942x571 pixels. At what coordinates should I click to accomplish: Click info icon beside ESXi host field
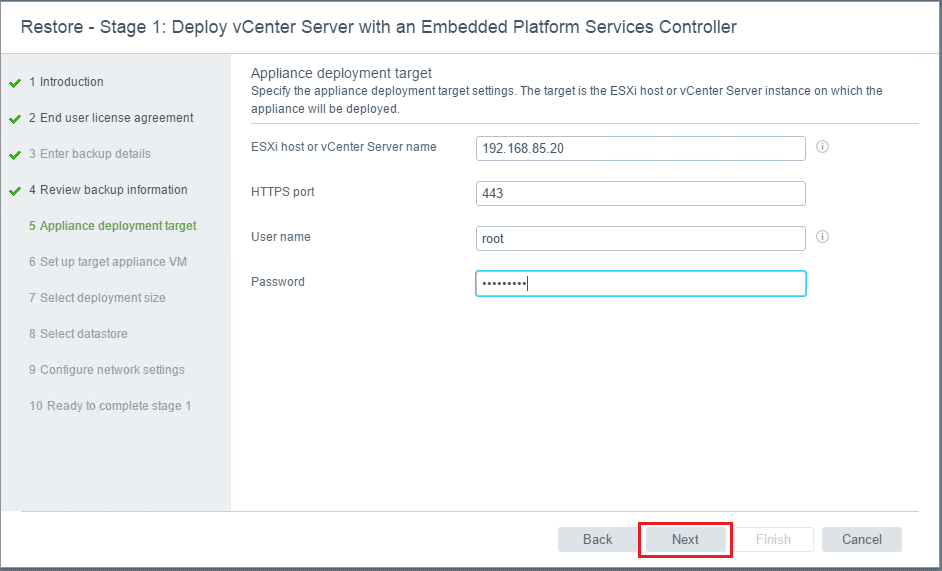pos(822,147)
